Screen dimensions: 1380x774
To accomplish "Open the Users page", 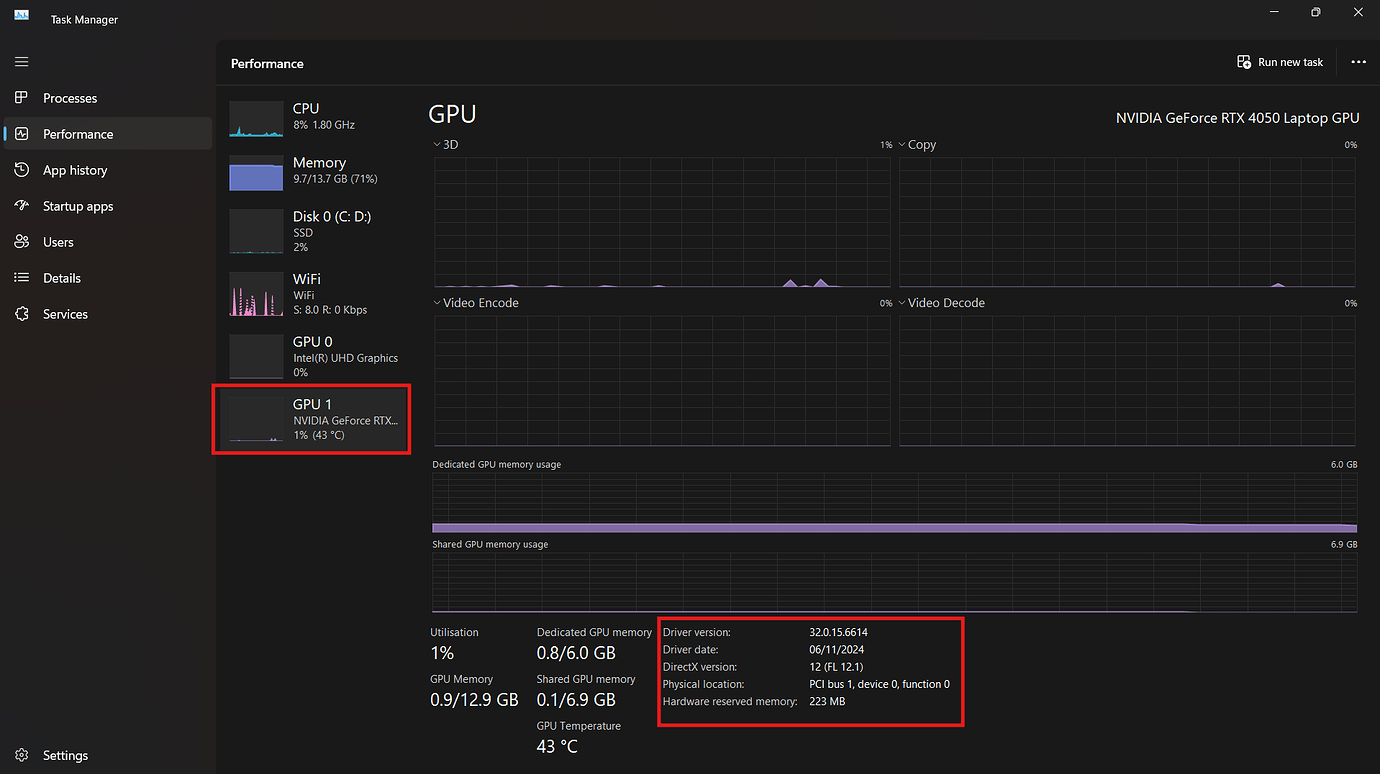I will [63, 241].
